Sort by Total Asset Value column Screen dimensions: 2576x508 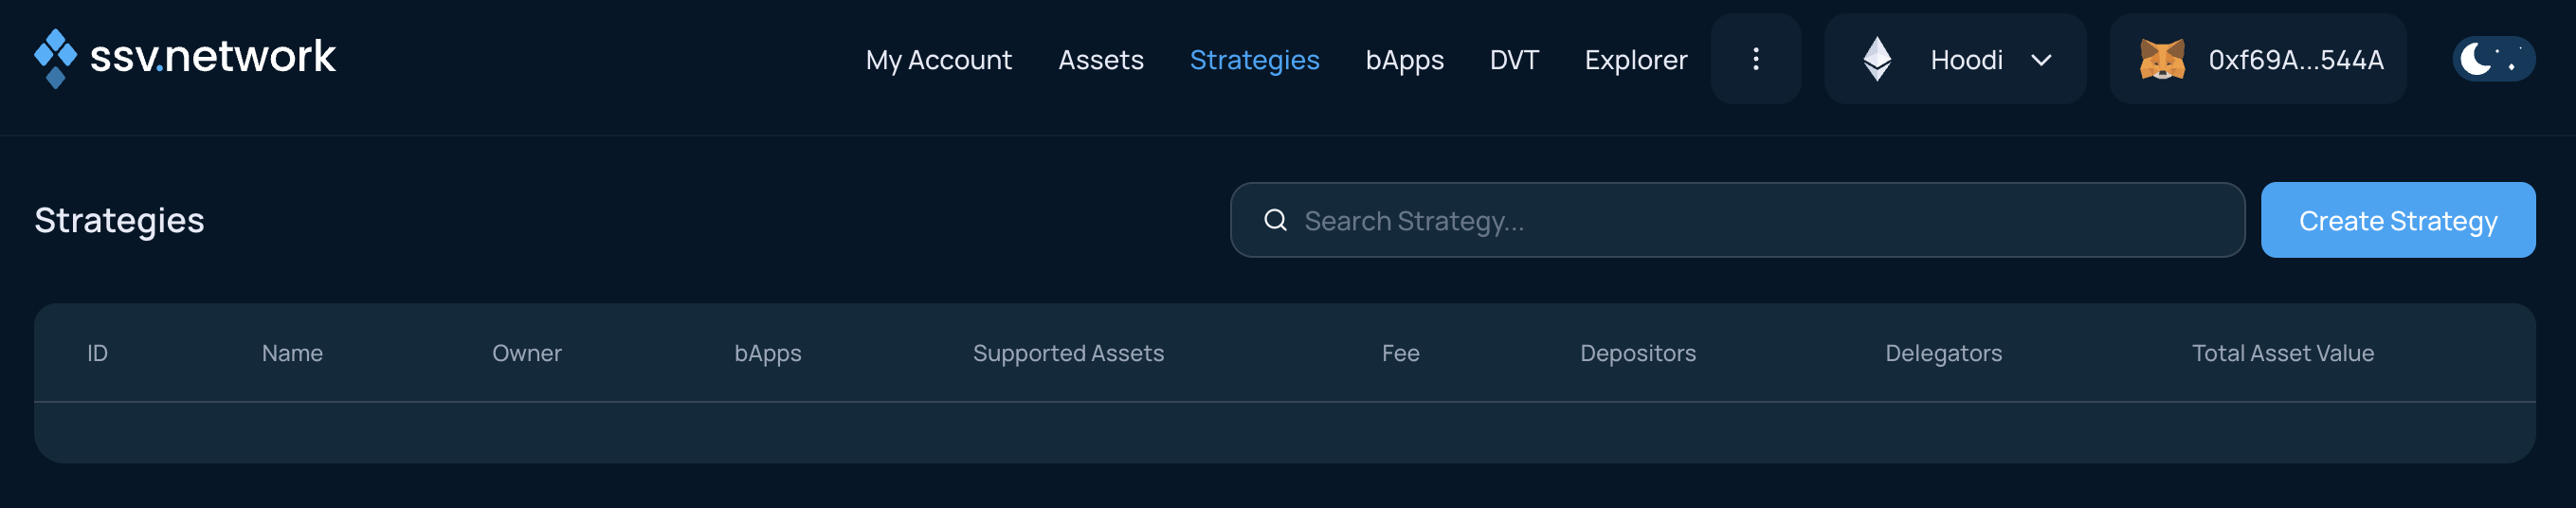(2282, 353)
